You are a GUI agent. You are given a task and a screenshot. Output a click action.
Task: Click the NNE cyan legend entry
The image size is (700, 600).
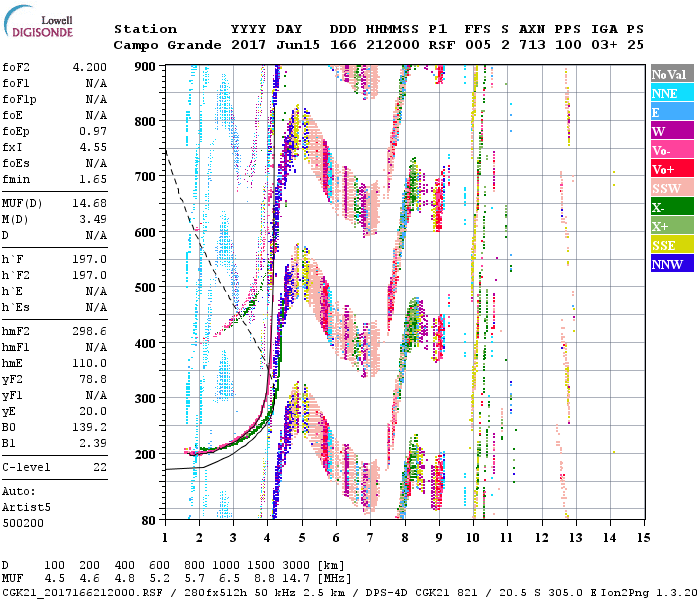click(x=672, y=93)
